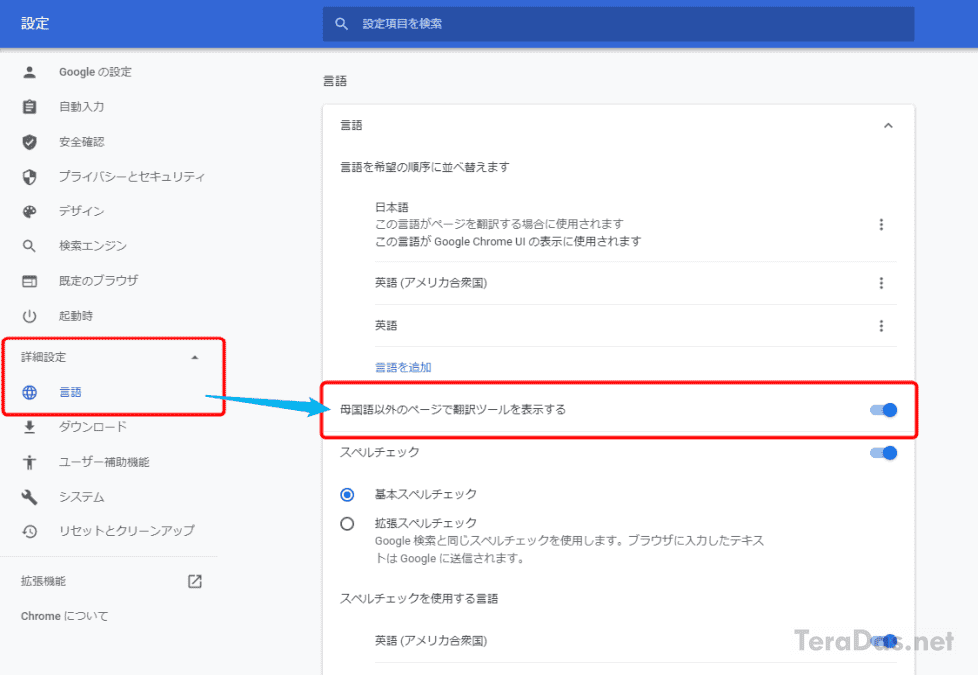Collapse the 詳細設定 sidebar section arrow
This screenshot has height=675, width=978.
tap(195, 357)
